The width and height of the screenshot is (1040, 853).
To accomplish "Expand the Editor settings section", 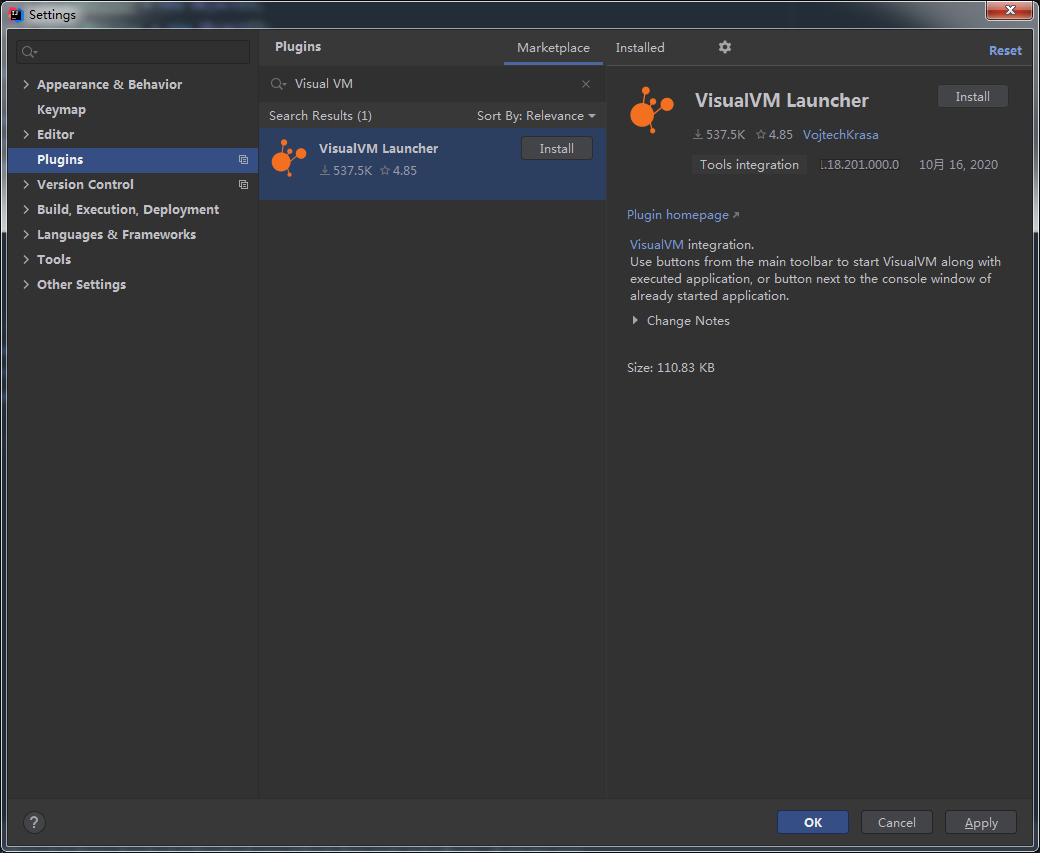I will tap(26, 134).
